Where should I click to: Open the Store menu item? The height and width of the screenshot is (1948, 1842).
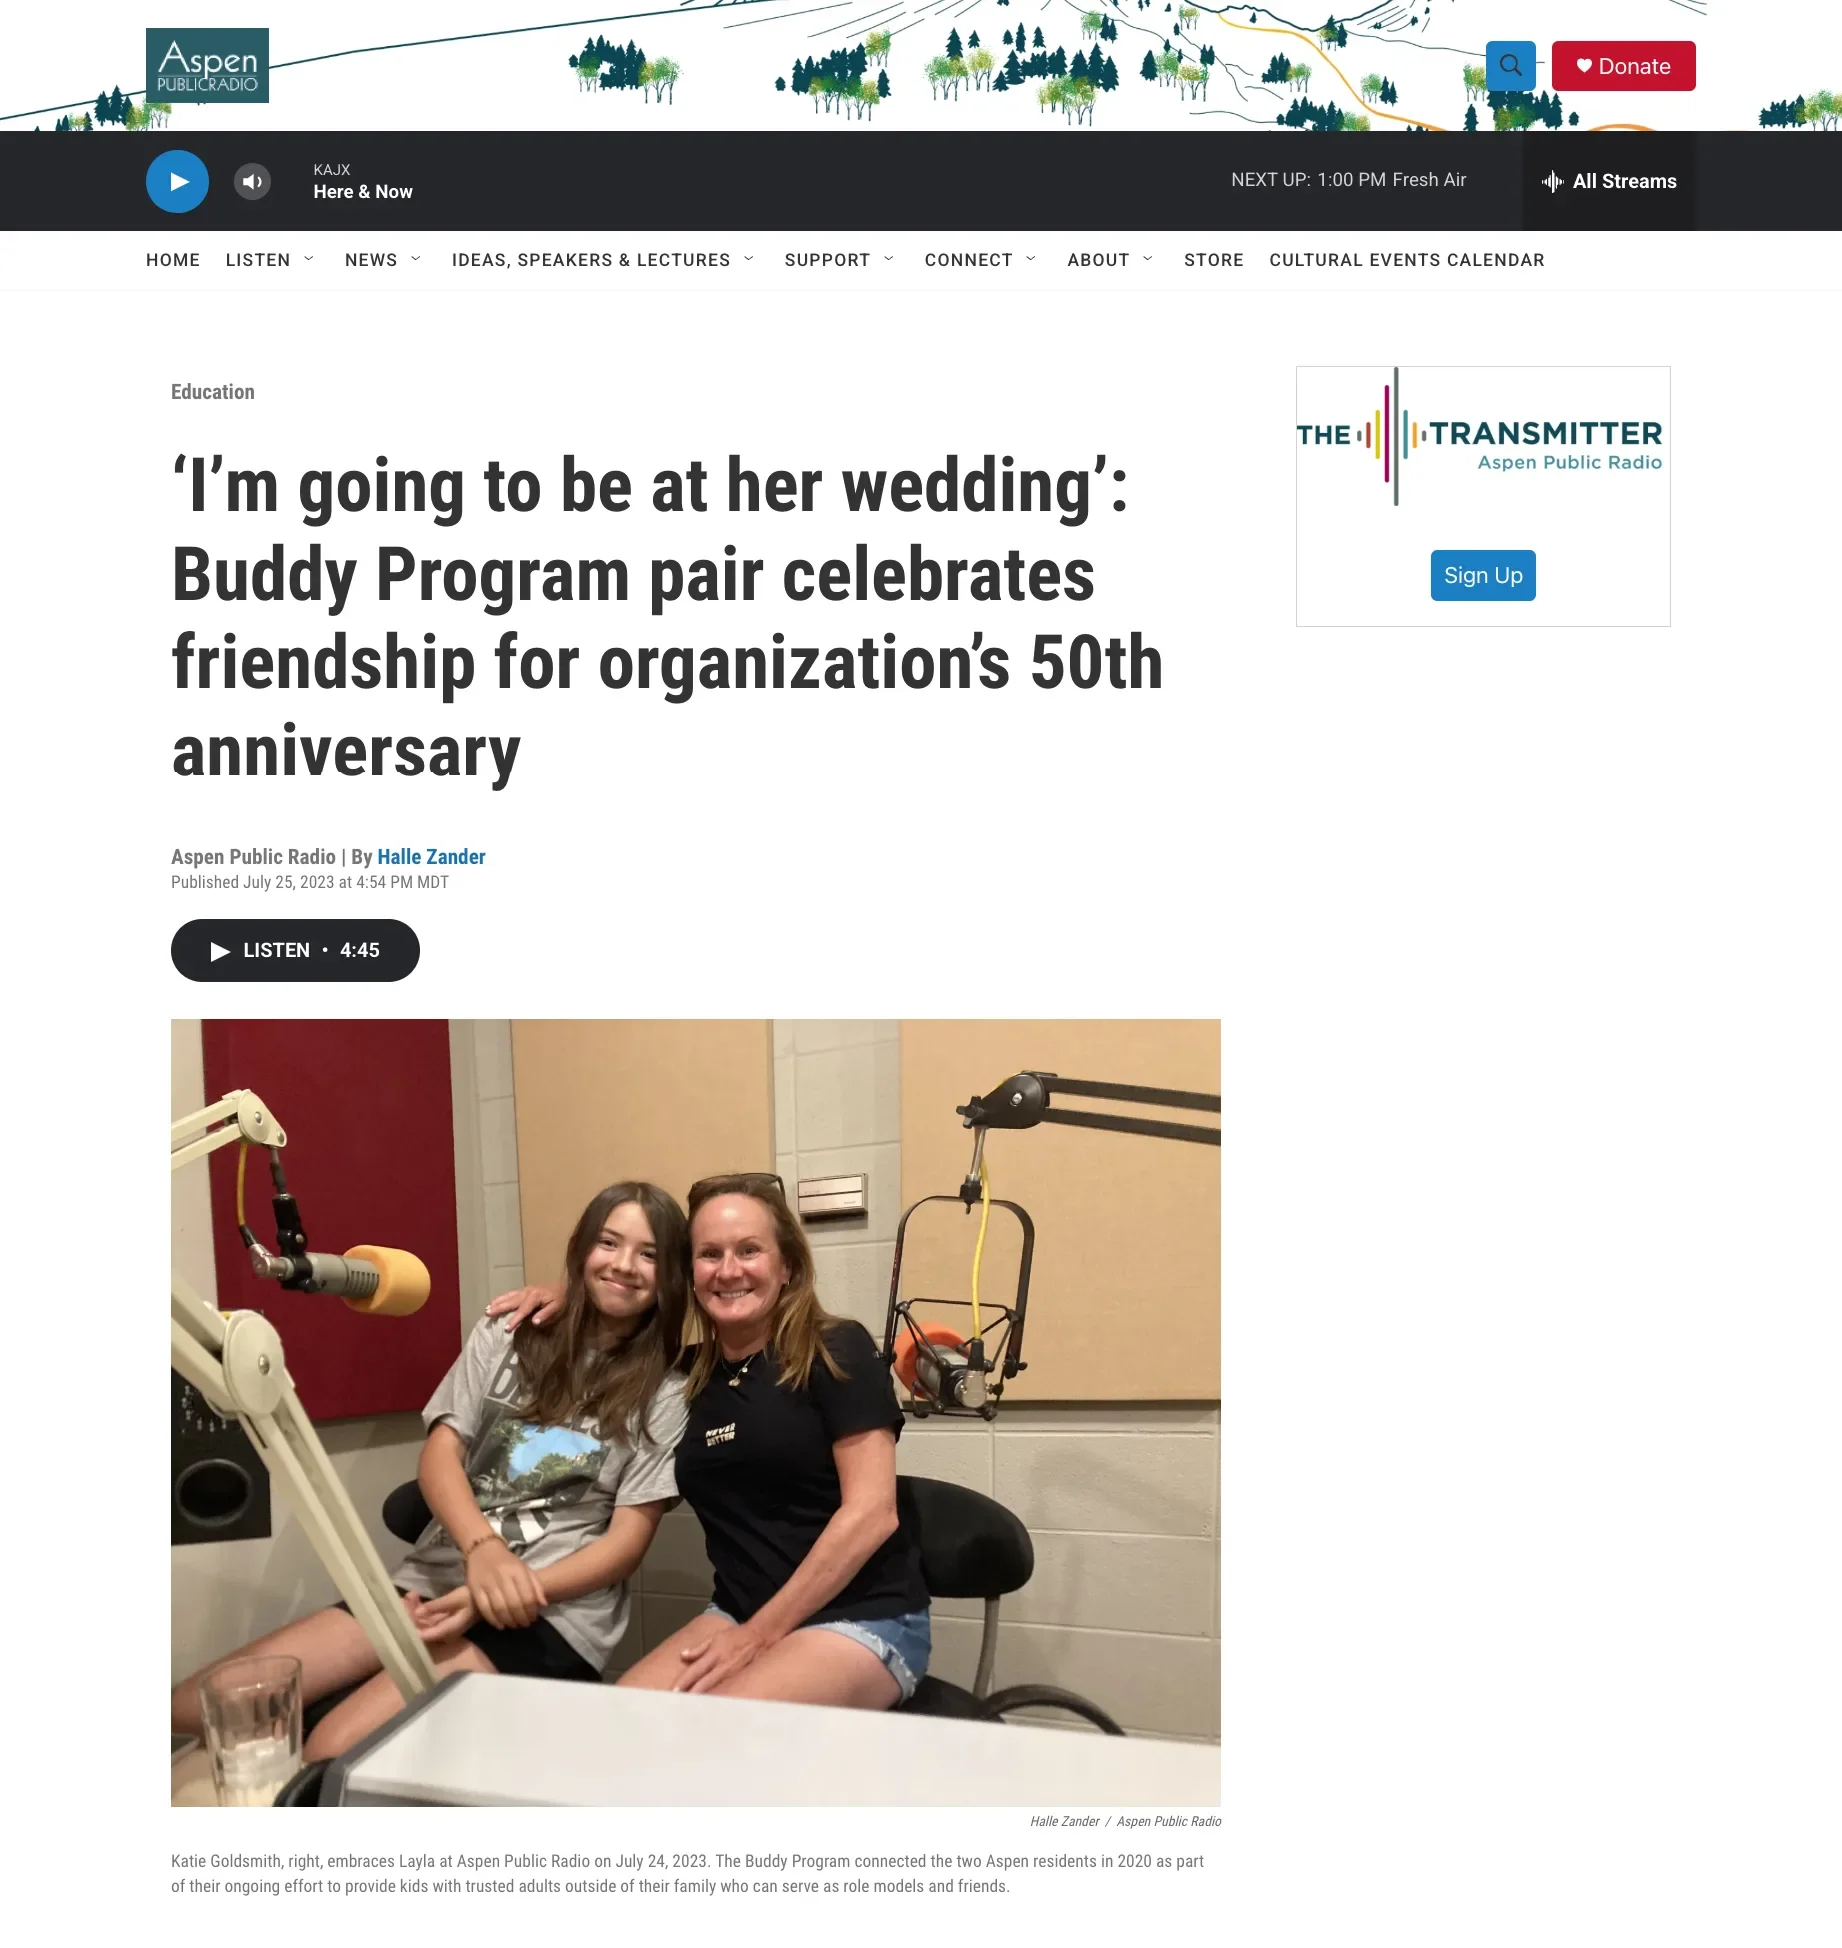(x=1214, y=260)
